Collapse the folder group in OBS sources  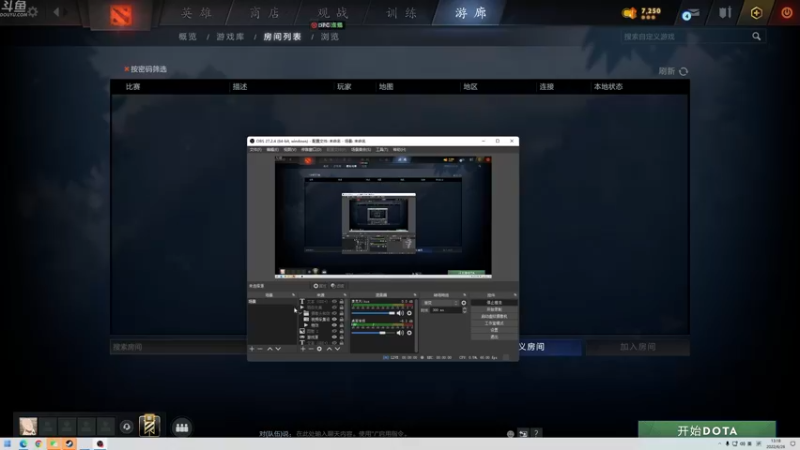tap(301, 313)
